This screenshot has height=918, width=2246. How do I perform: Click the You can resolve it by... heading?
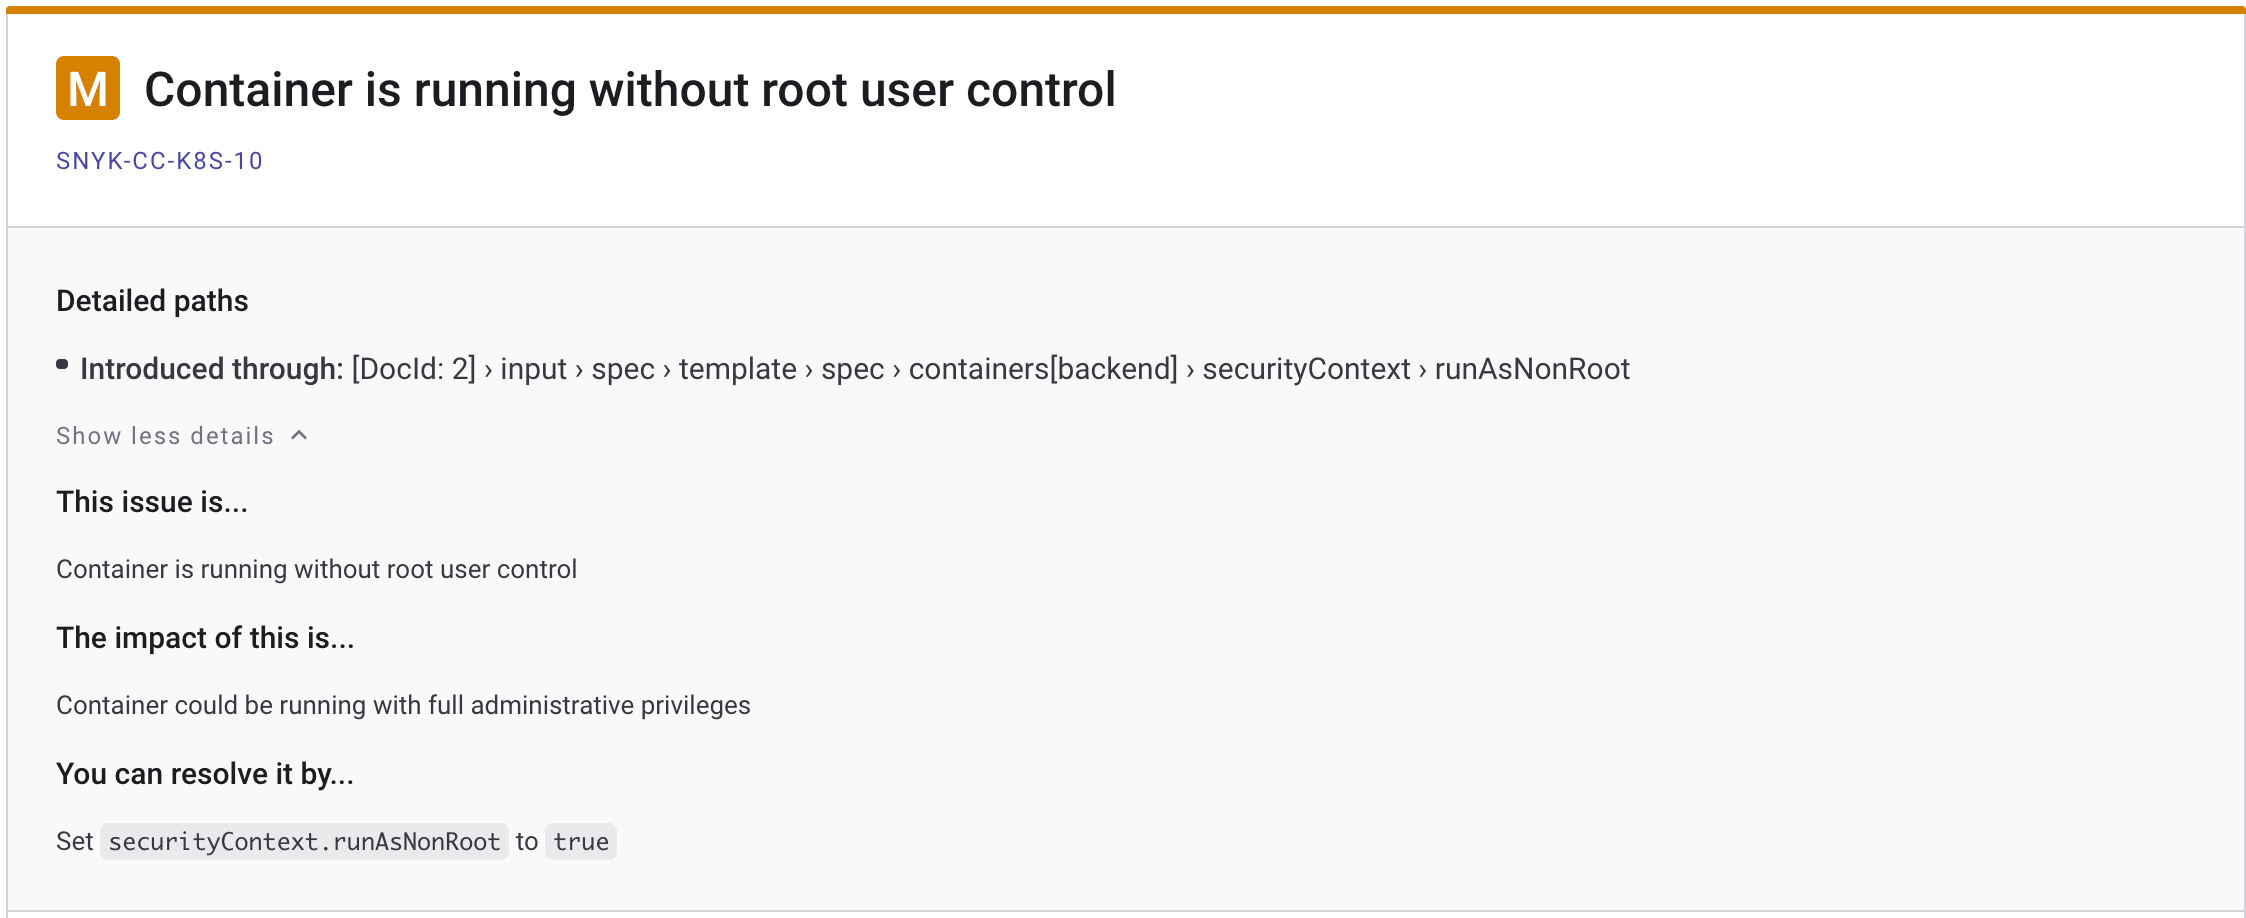coord(205,774)
